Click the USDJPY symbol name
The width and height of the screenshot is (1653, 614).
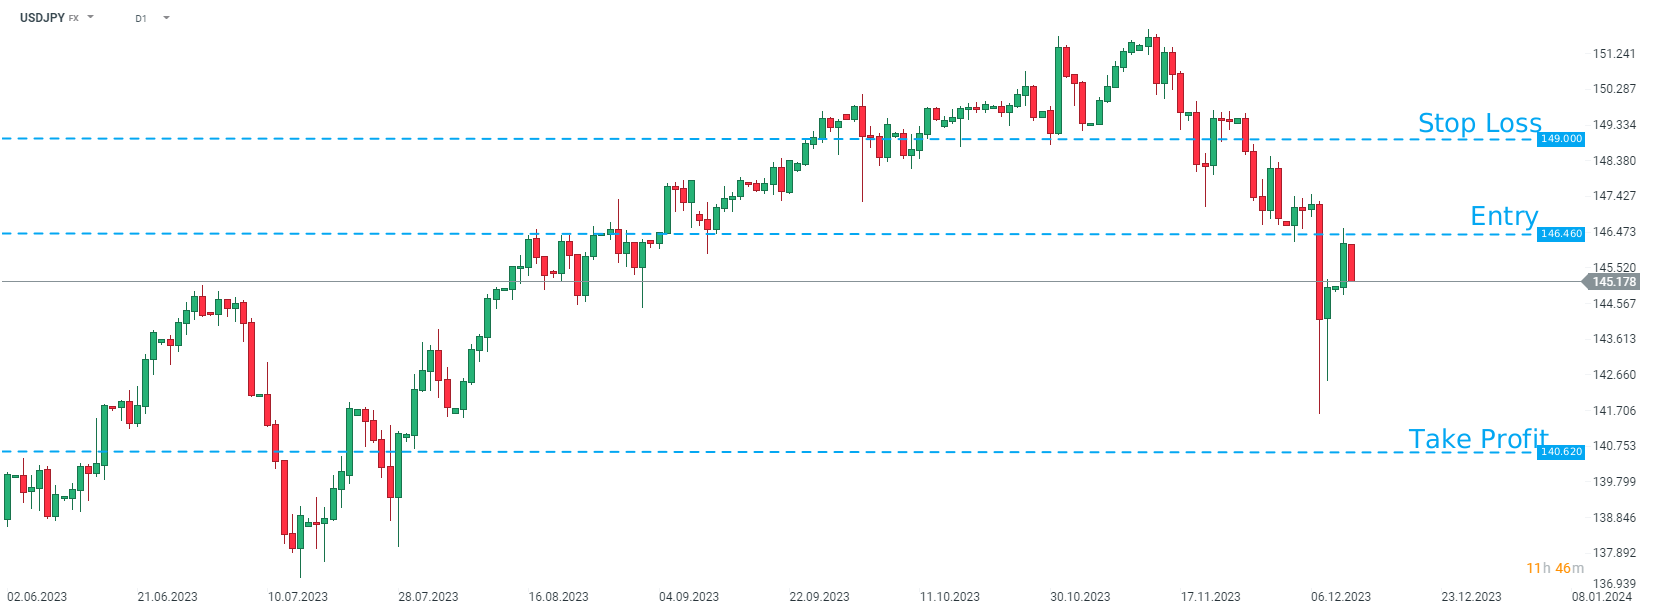[x=42, y=18]
